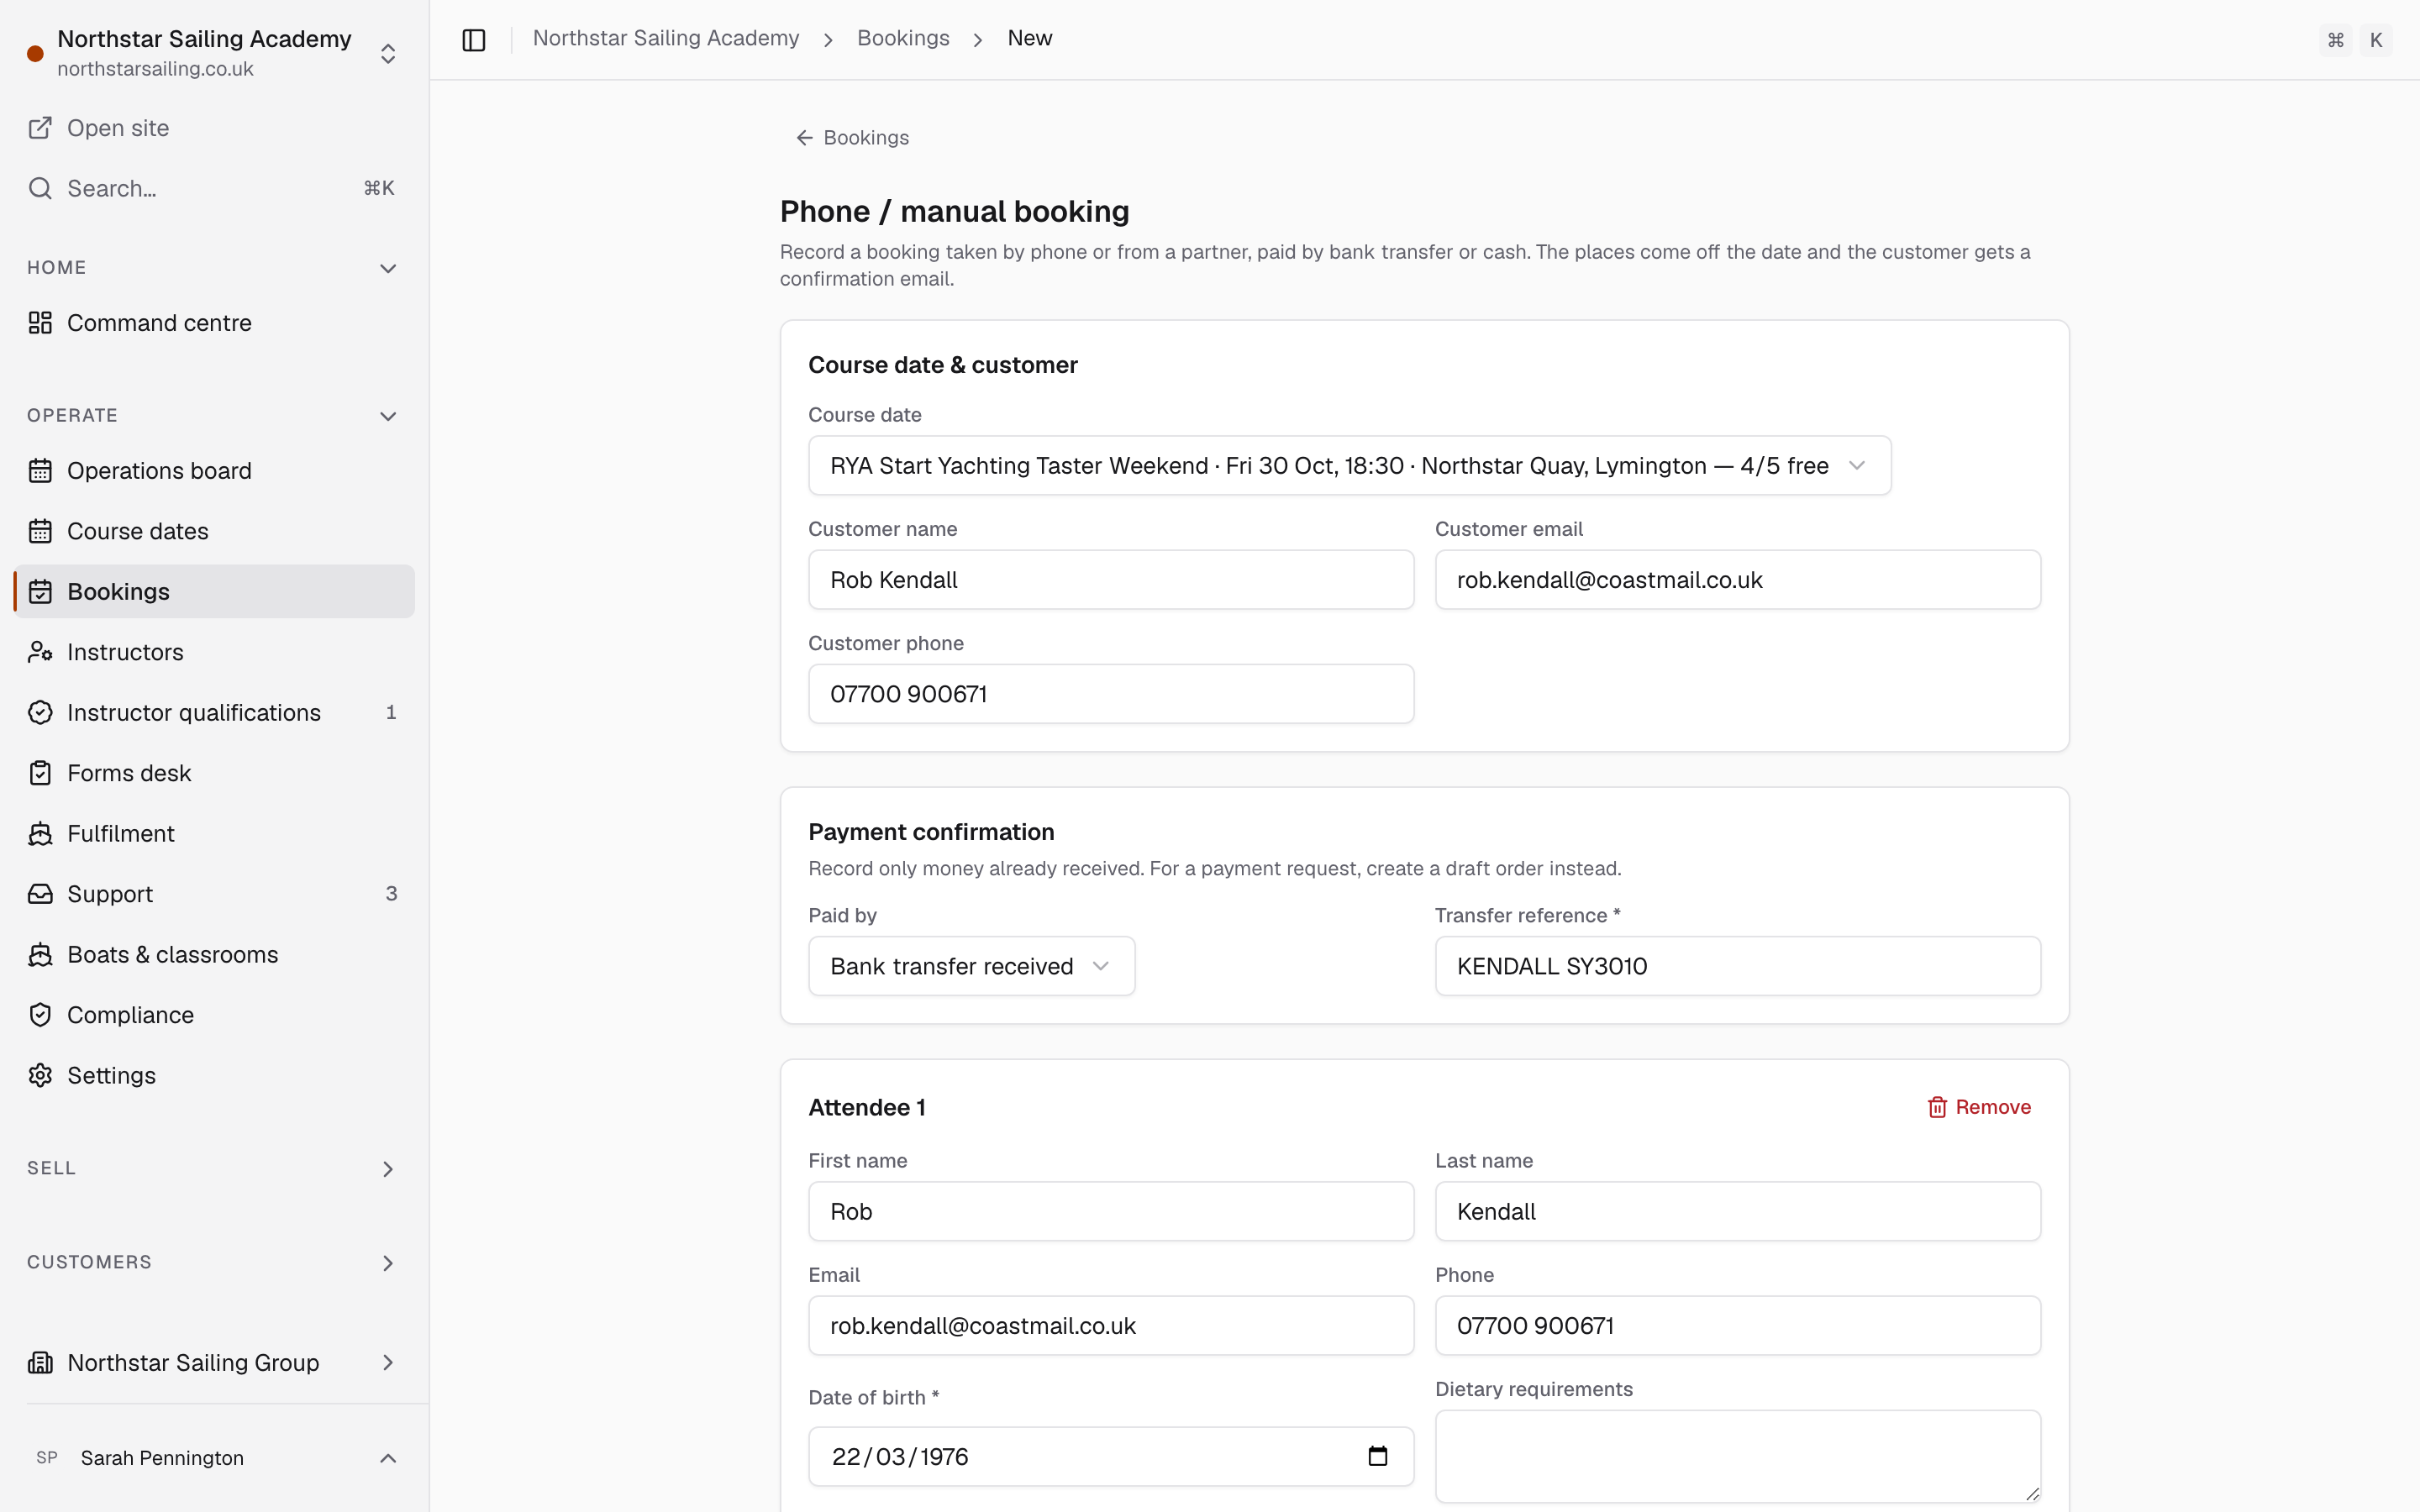Open the Northstar Sailing Academy site switcher
This screenshot has width=2420, height=1512.
[x=214, y=52]
